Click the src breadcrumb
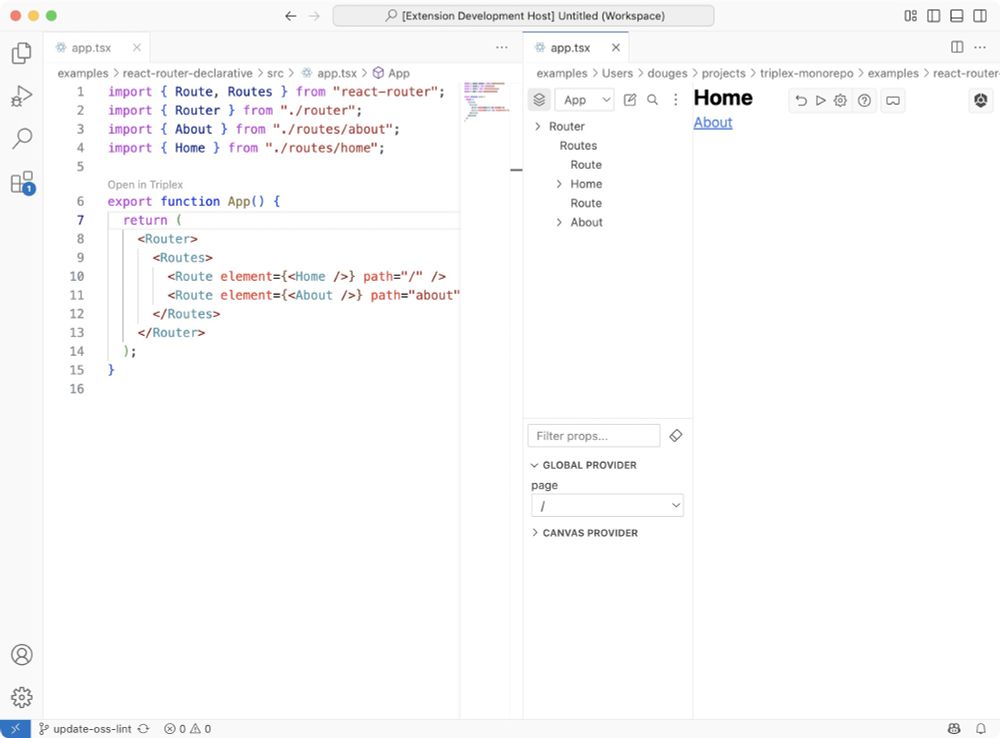Viewport: 1000px width, 738px height. coord(275,73)
